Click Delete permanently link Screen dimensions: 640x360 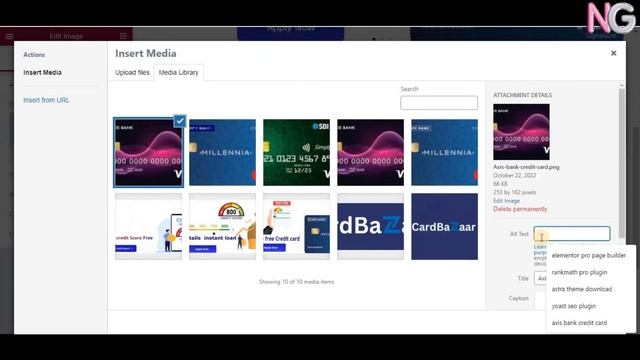[520, 209]
